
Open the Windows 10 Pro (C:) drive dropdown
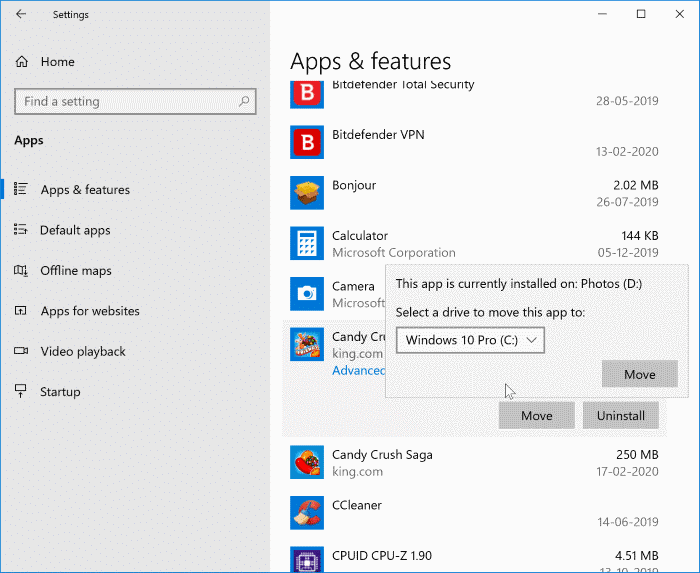coord(470,340)
